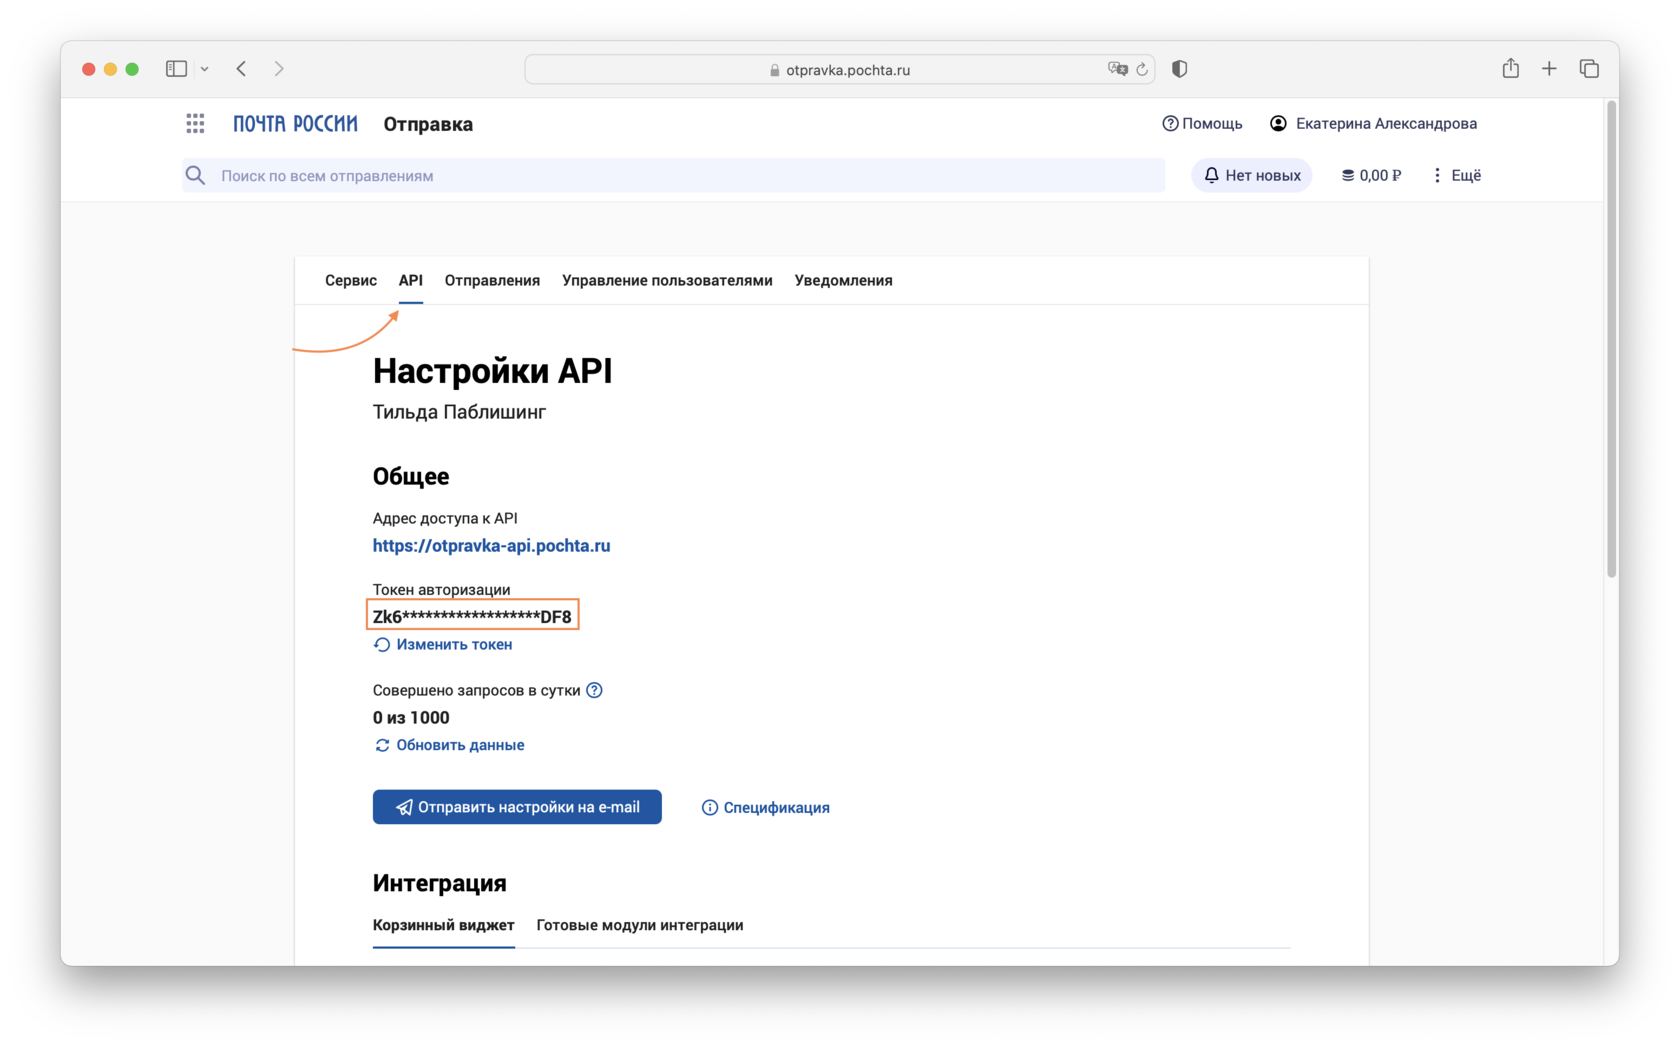Click the Отправка service title
The height and width of the screenshot is (1046, 1680).
pyautogui.click(x=428, y=124)
